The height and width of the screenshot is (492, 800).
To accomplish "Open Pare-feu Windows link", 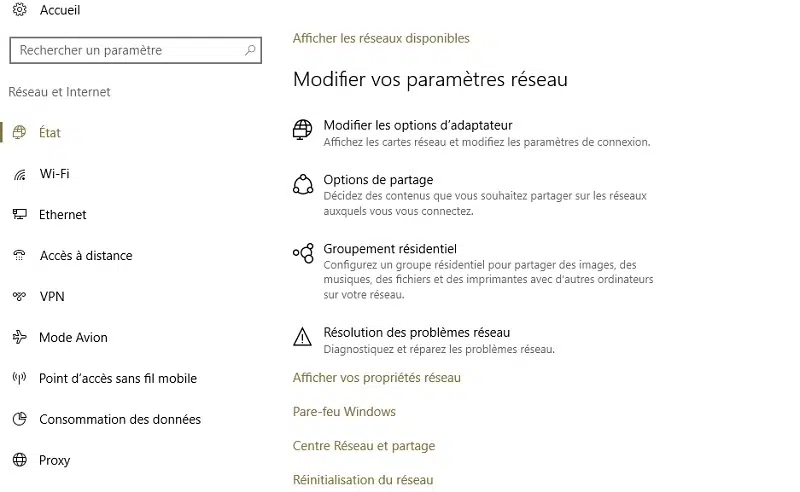I will click(344, 411).
